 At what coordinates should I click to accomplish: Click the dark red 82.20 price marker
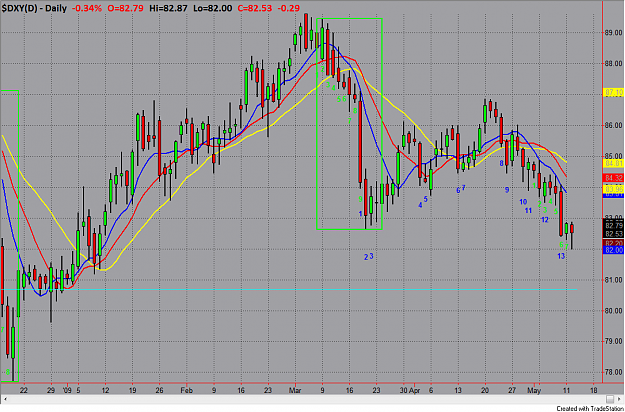(614, 243)
